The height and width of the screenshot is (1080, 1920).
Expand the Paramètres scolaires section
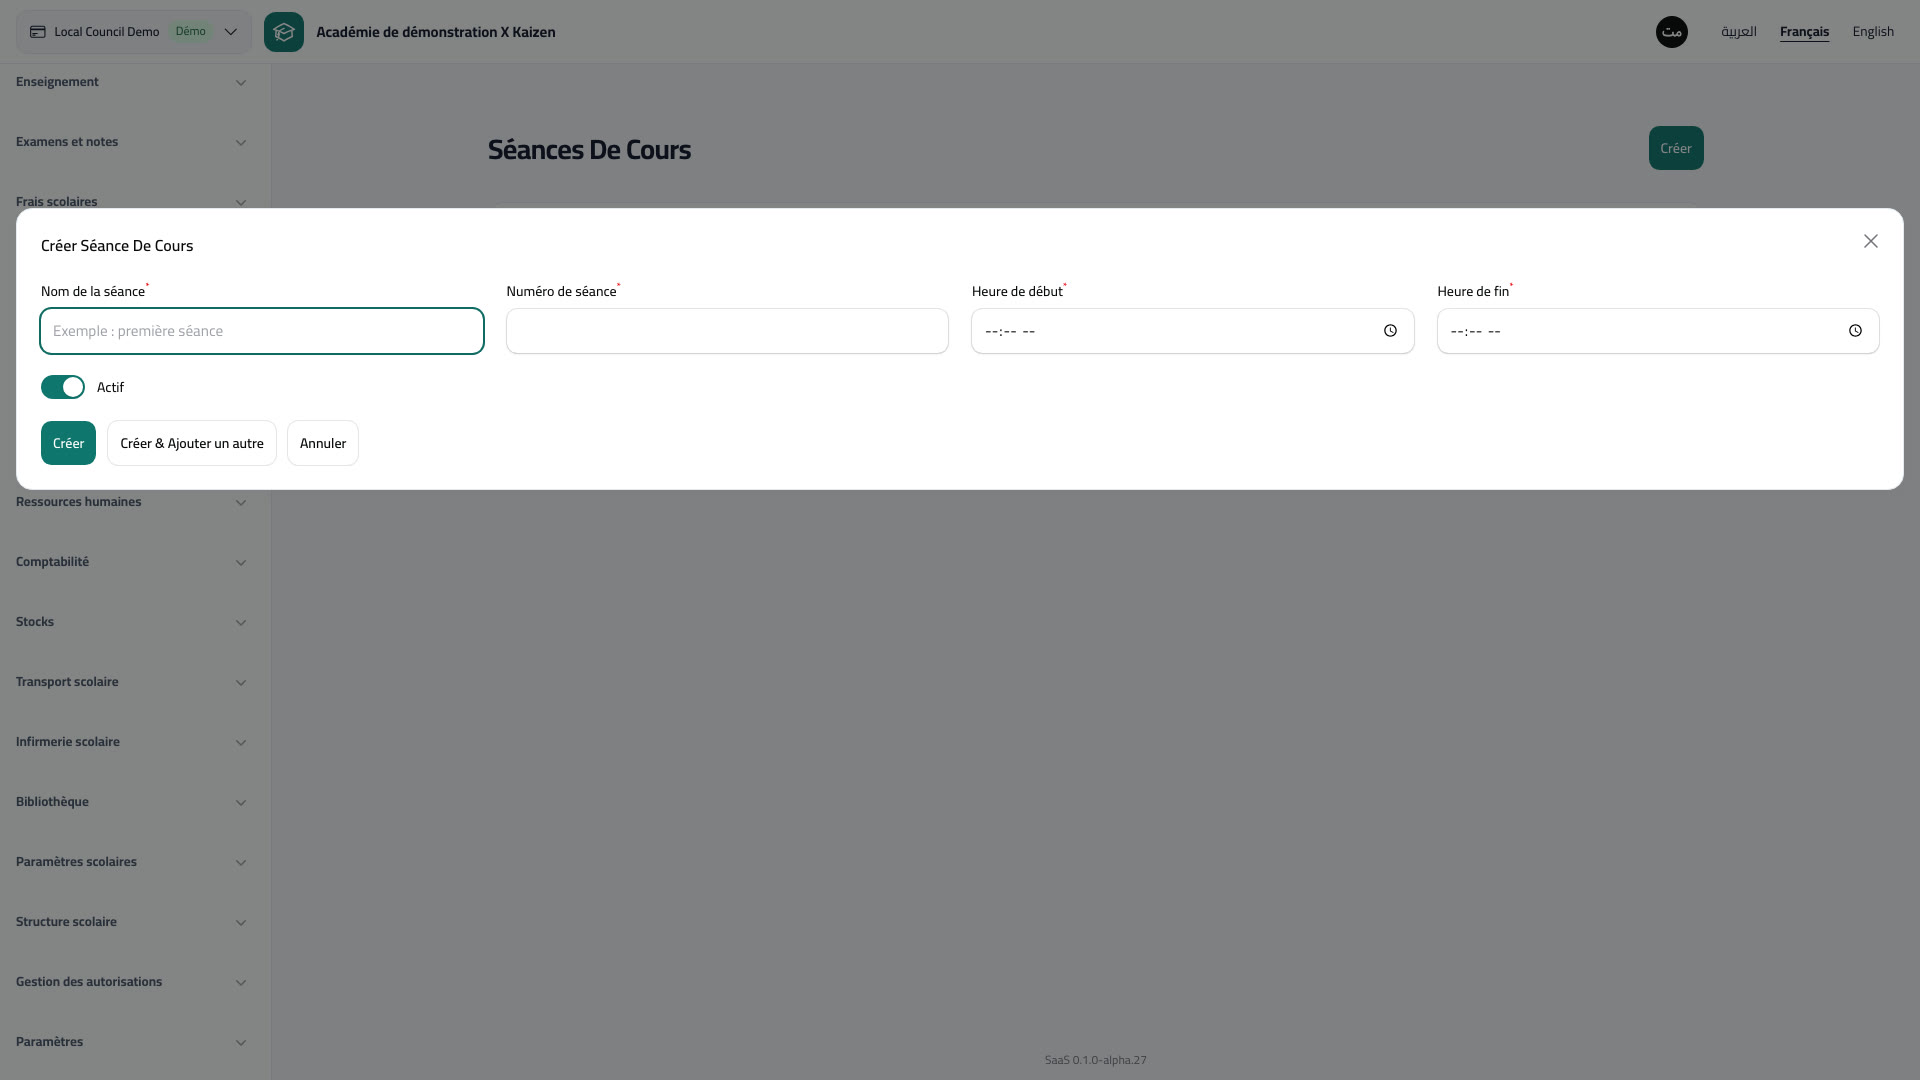[131, 862]
